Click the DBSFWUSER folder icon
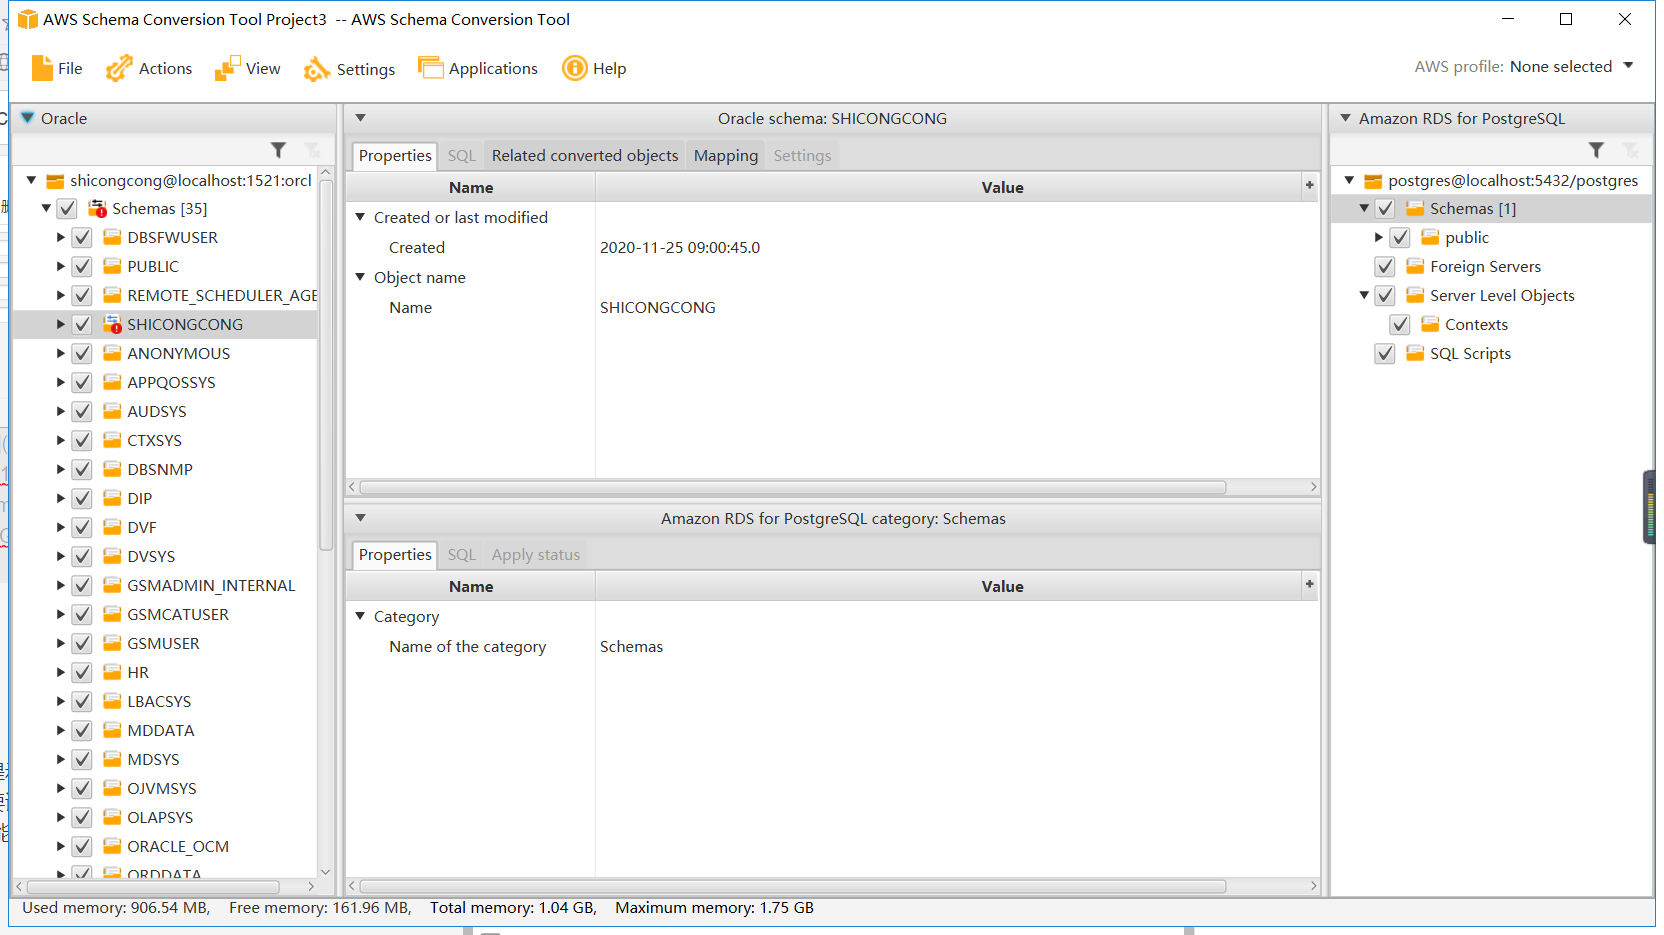The image size is (1664, 935). (x=112, y=238)
